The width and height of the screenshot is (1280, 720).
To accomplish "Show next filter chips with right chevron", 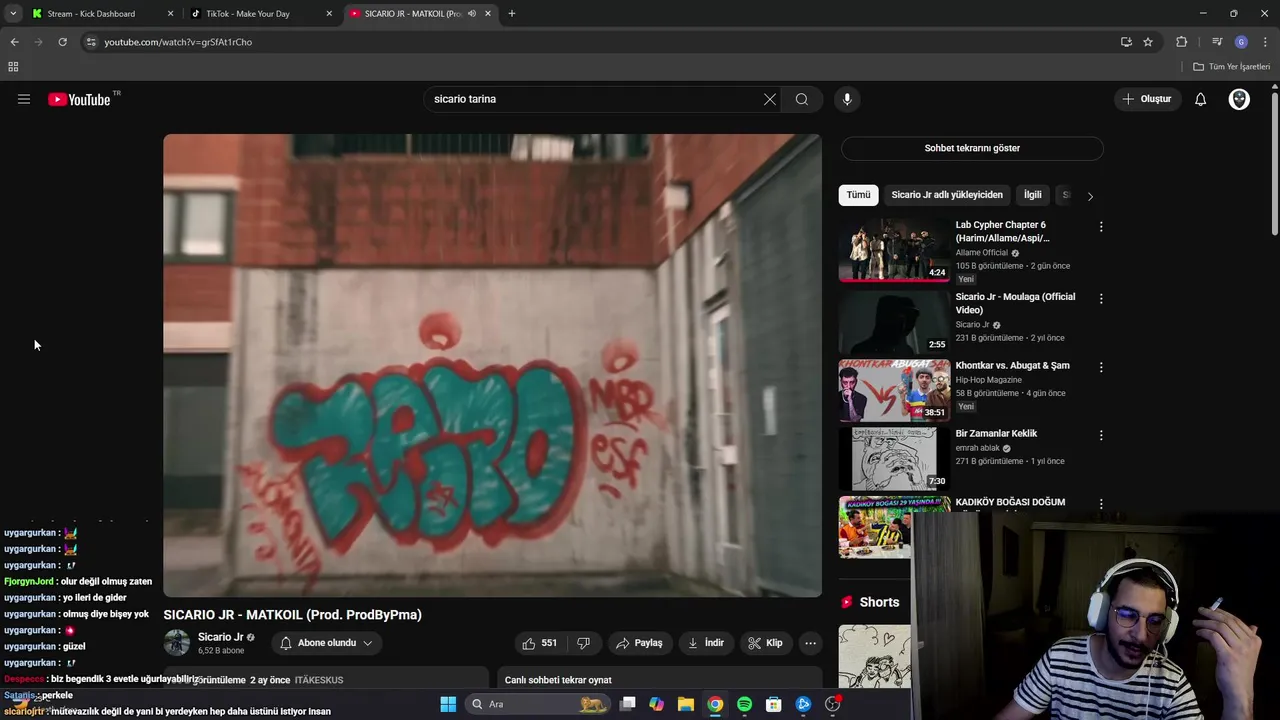I will click(1090, 196).
